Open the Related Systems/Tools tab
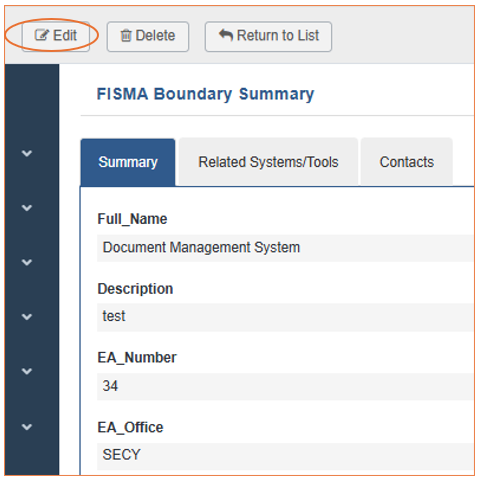This screenshot has width=478, height=480. tap(268, 162)
